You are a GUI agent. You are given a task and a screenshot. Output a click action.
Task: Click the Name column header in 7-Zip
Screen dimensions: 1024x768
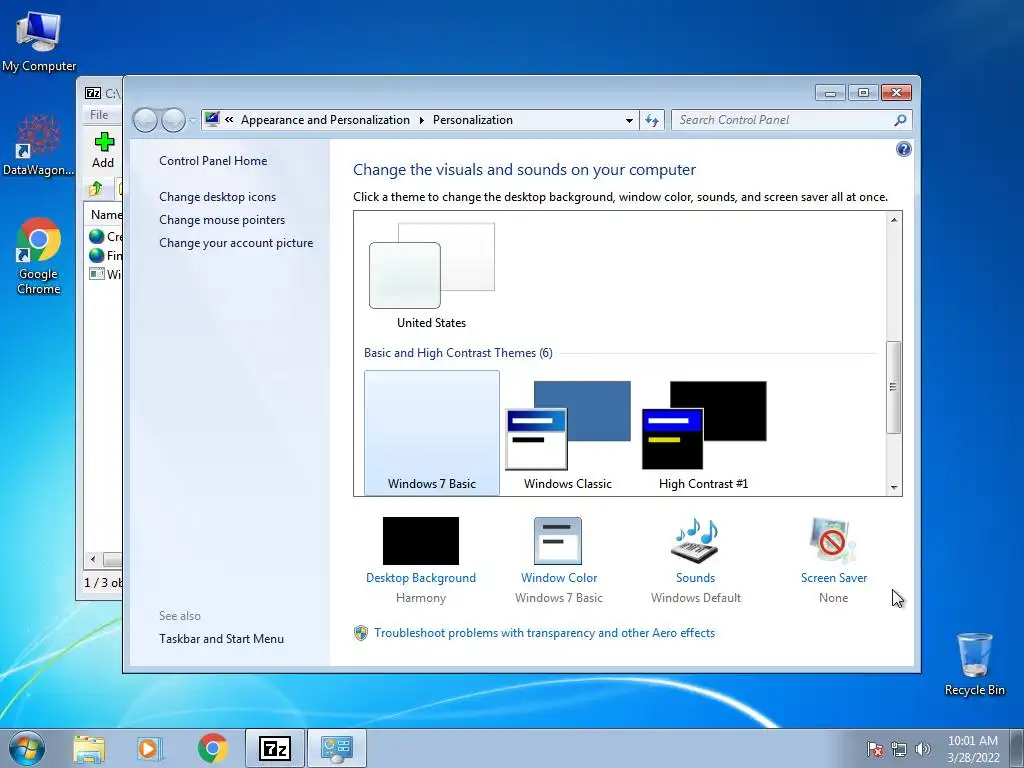[104, 215]
